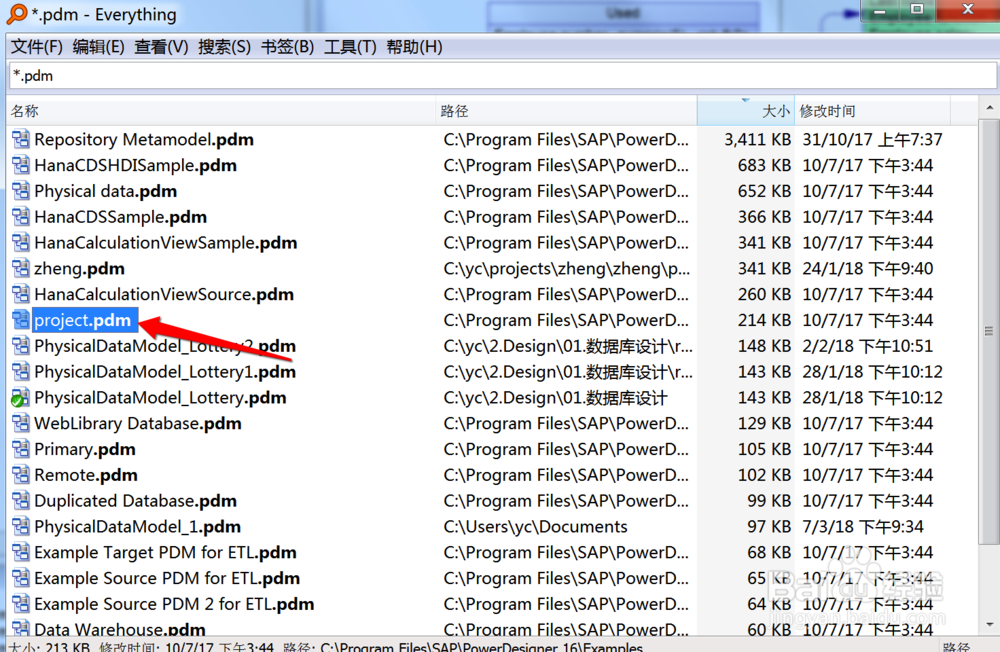Click file icon of Primary.pdm

pyautogui.click(x=20, y=449)
